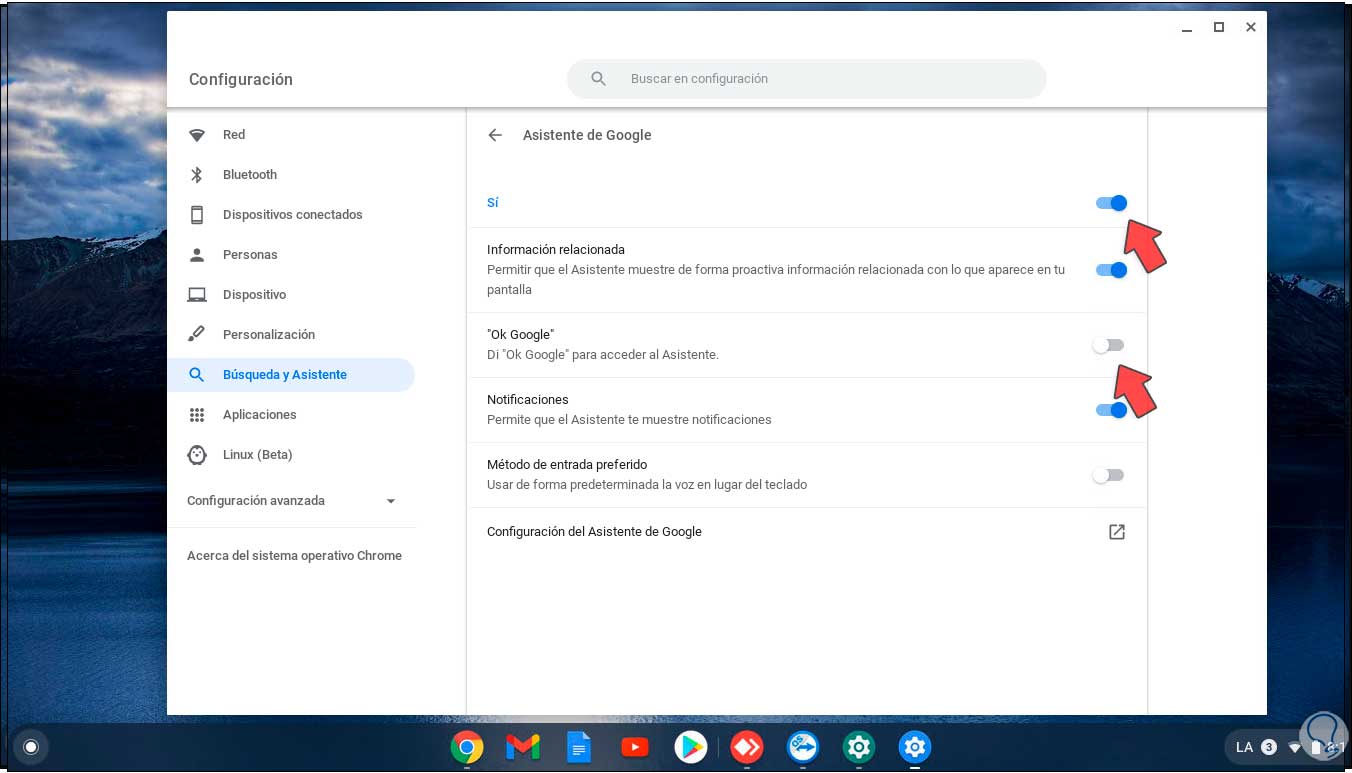The image size is (1352, 773).
Task: Open the Bluetooth settings section
Action: [291, 175]
